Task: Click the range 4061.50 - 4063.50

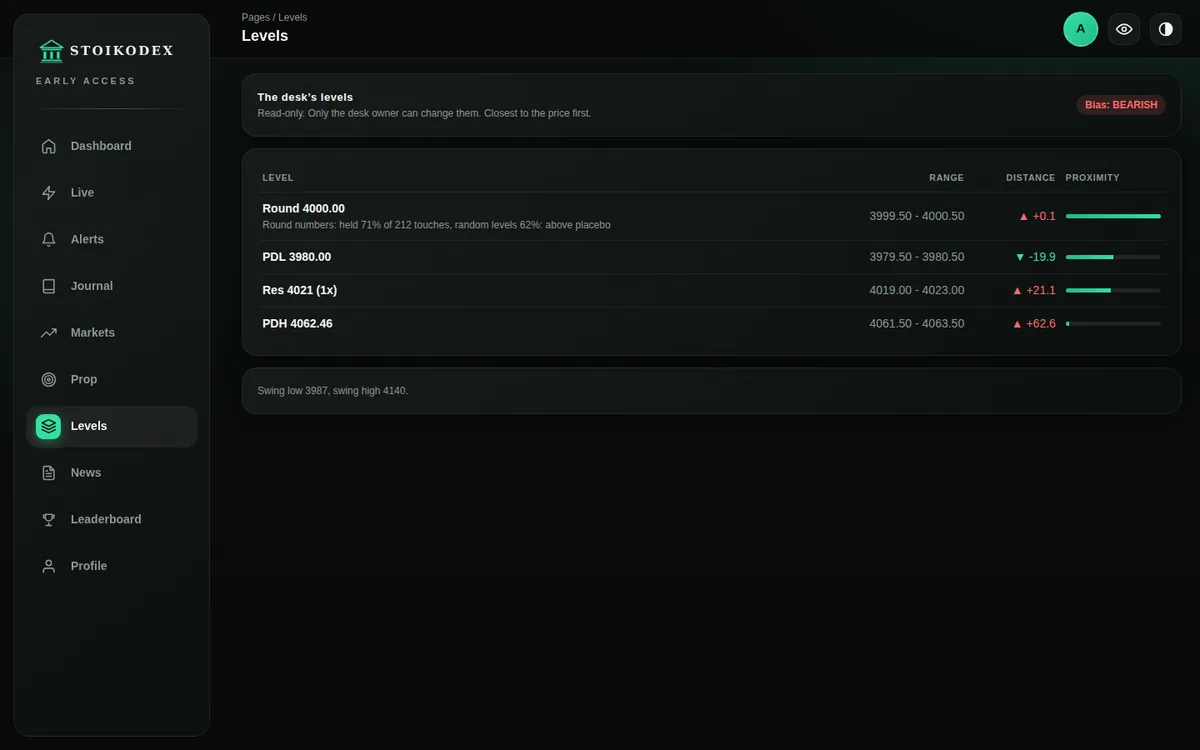Action: coord(917,324)
